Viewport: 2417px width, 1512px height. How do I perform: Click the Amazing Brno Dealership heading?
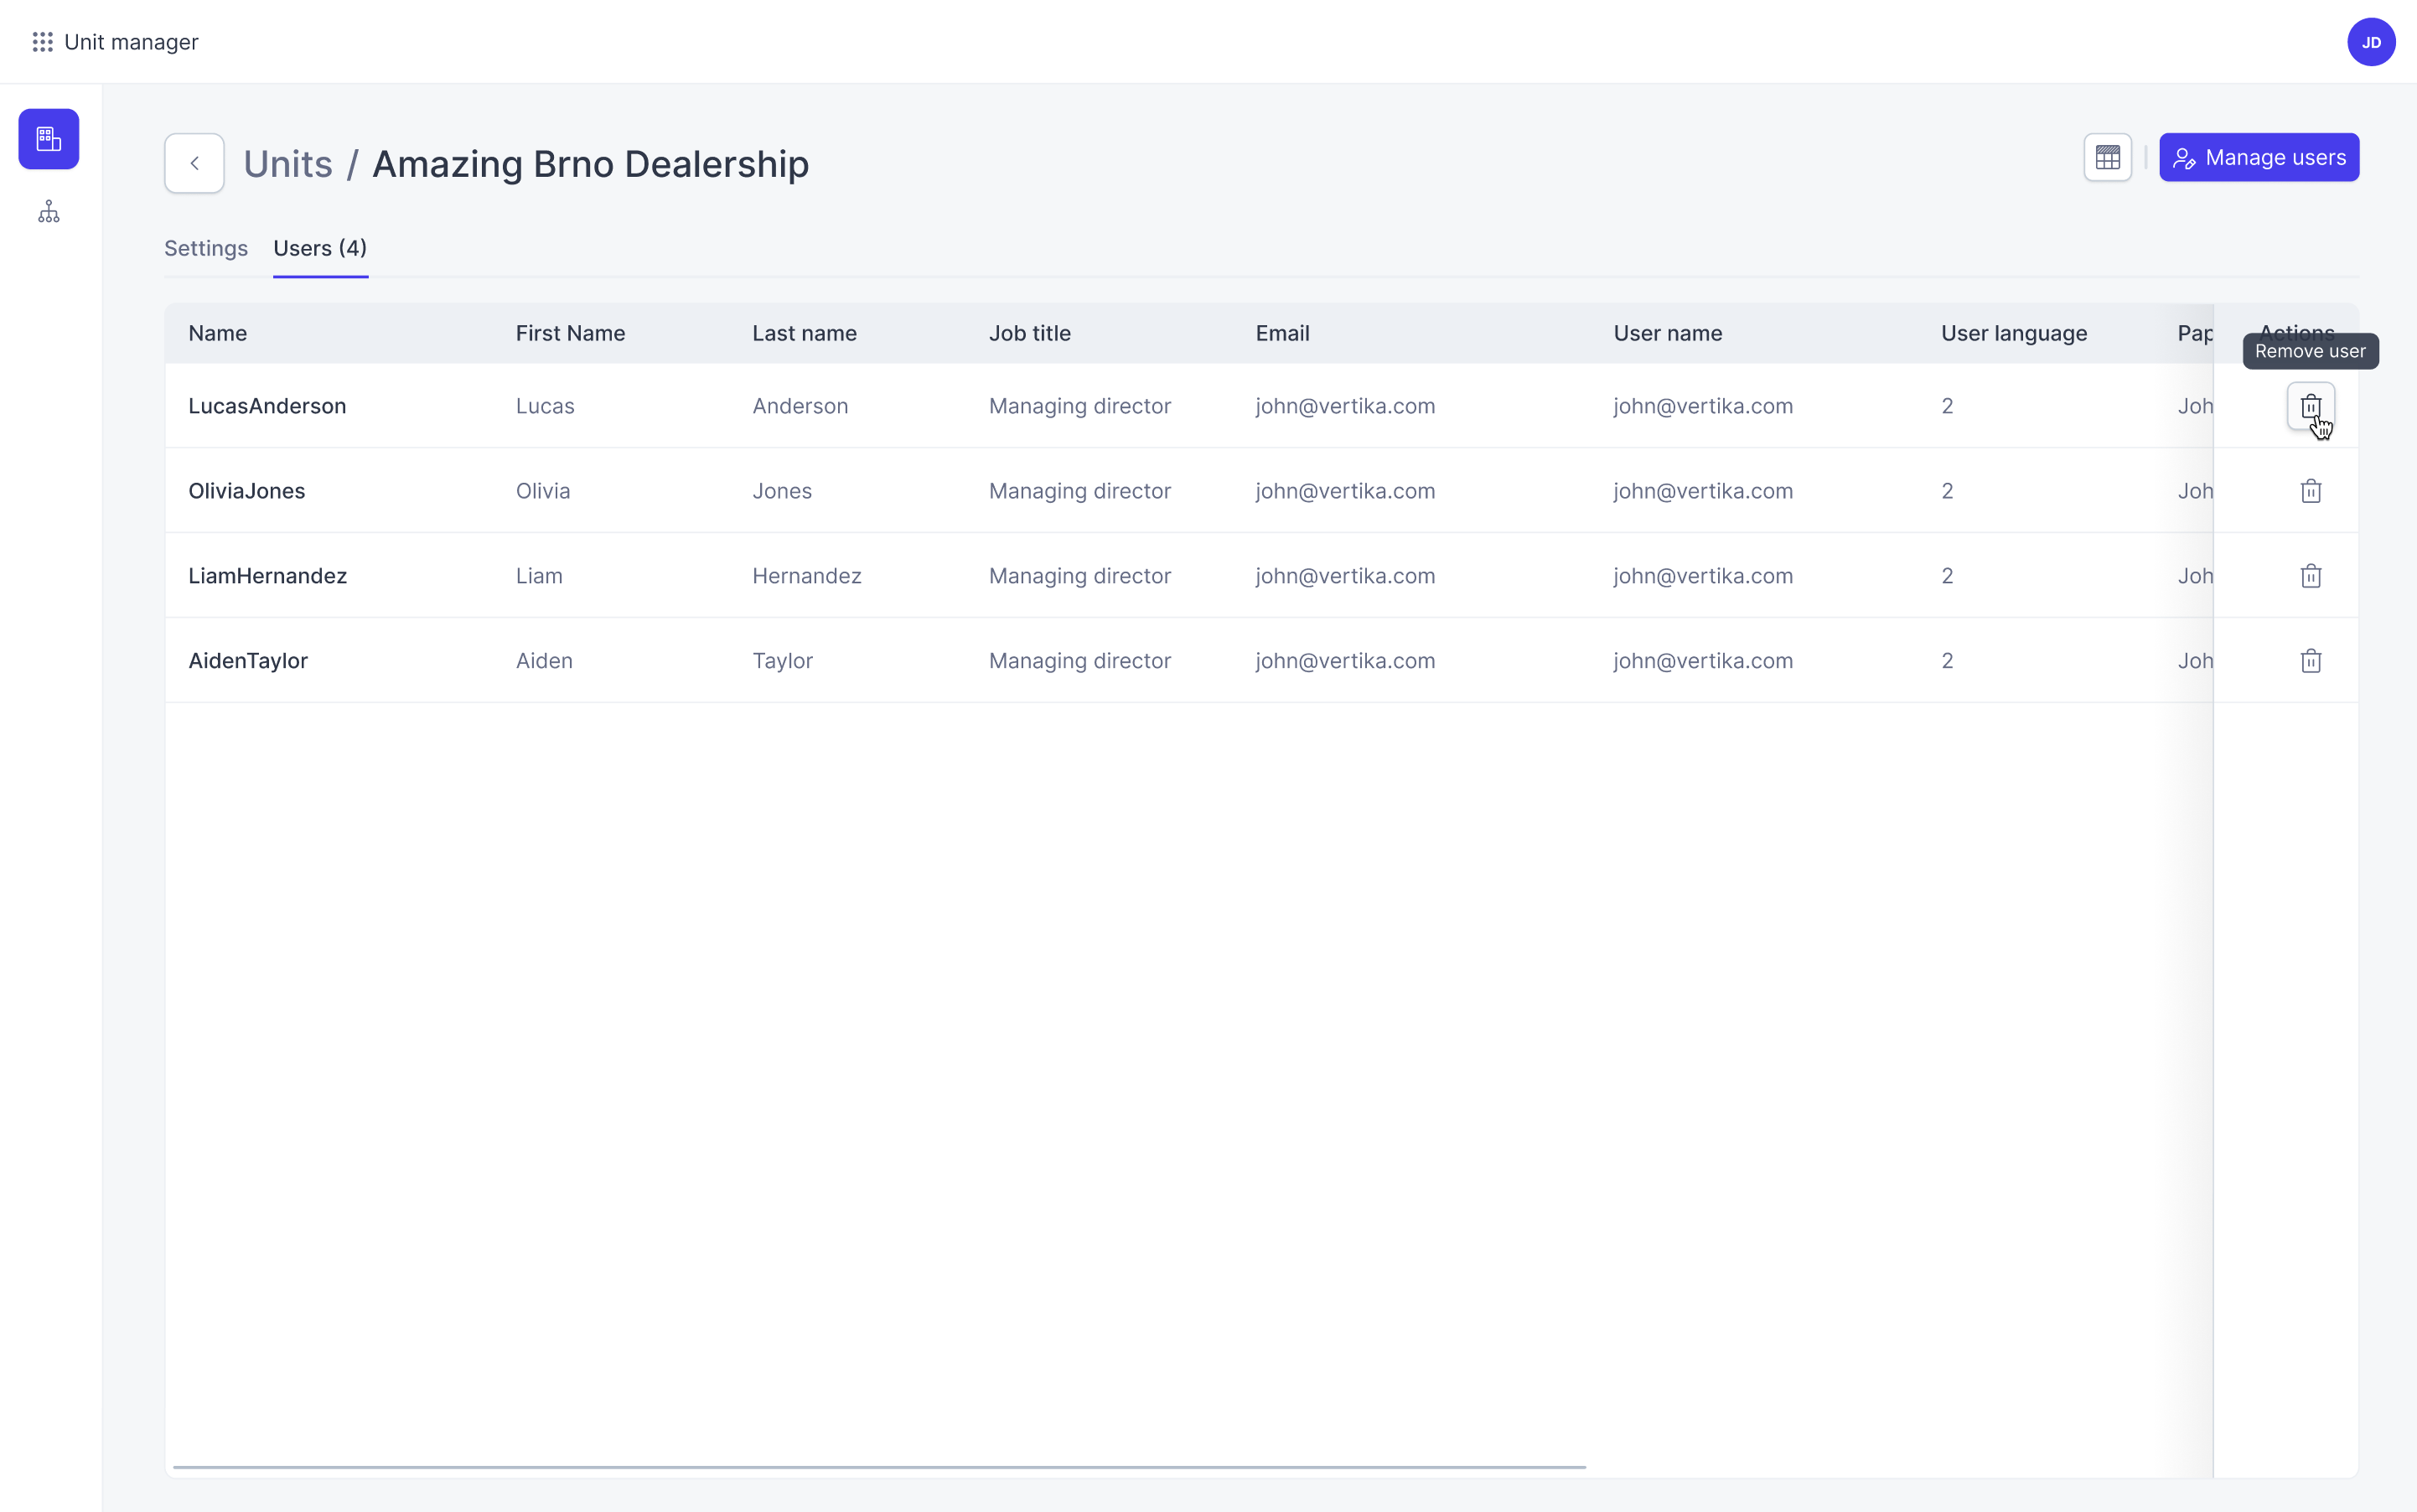pyautogui.click(x=591, y=164)
